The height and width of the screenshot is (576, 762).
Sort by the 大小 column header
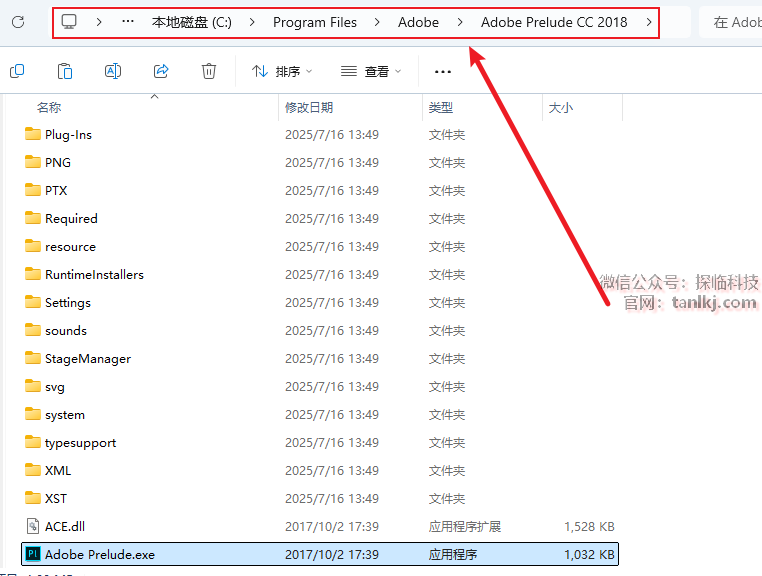coord(560,107)
